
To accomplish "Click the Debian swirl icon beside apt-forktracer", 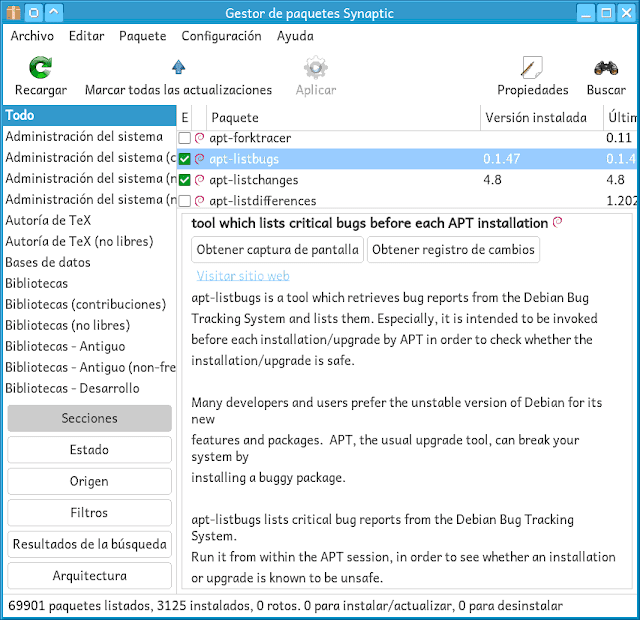I will click(199, 138).
